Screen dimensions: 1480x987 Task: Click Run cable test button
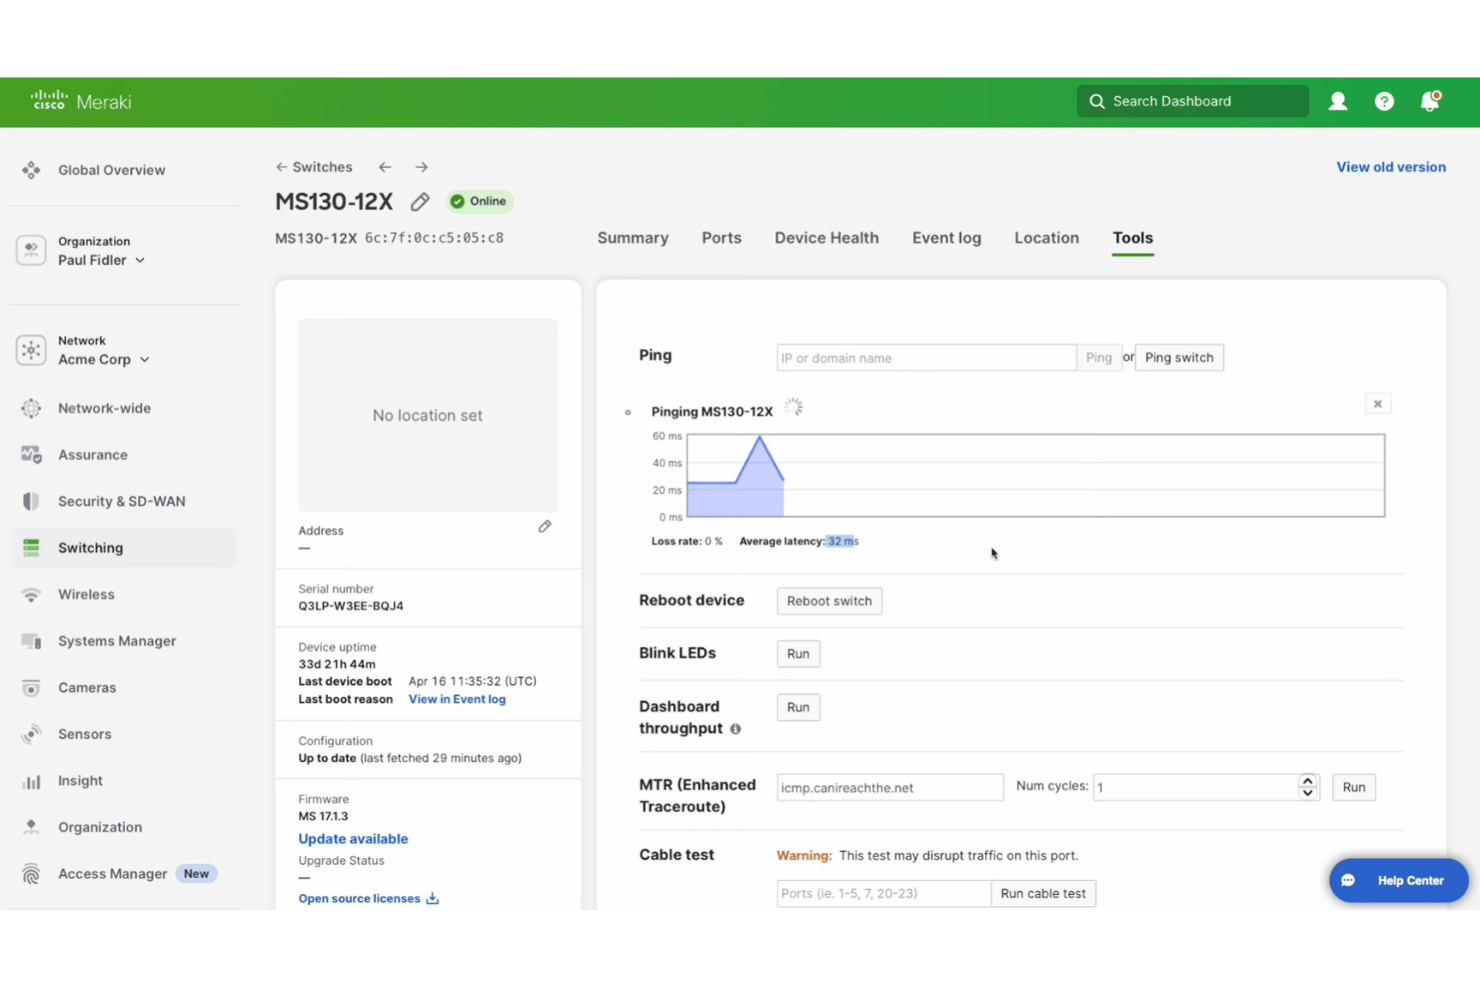[1043, 893]
